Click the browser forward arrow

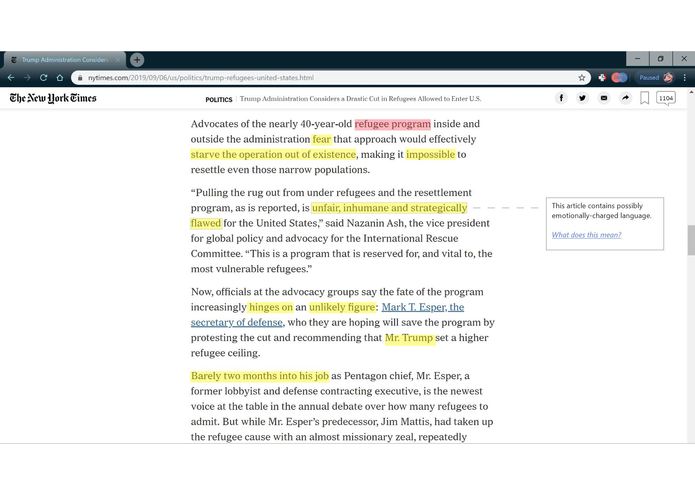(x=27, y=78)
